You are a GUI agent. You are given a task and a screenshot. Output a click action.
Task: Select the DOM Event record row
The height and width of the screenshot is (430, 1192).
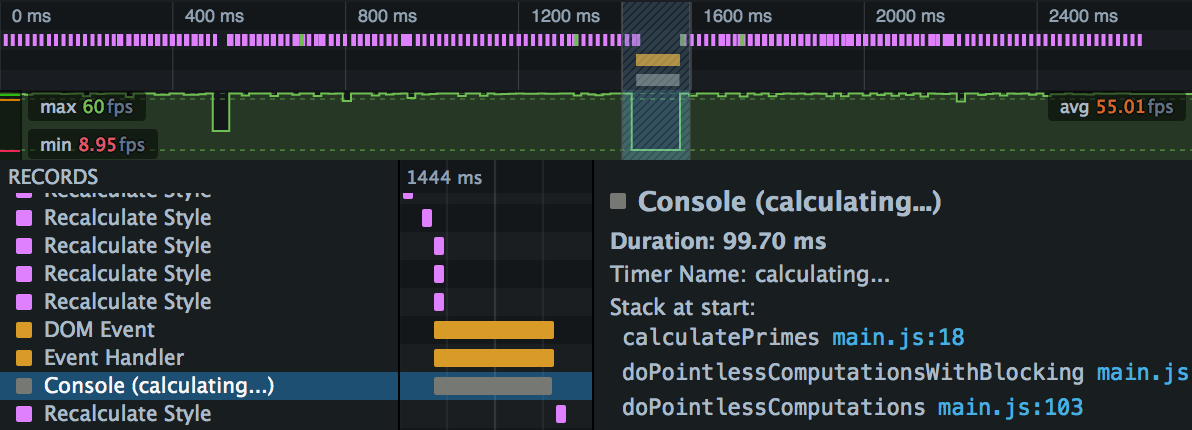[x=99, y=330]
